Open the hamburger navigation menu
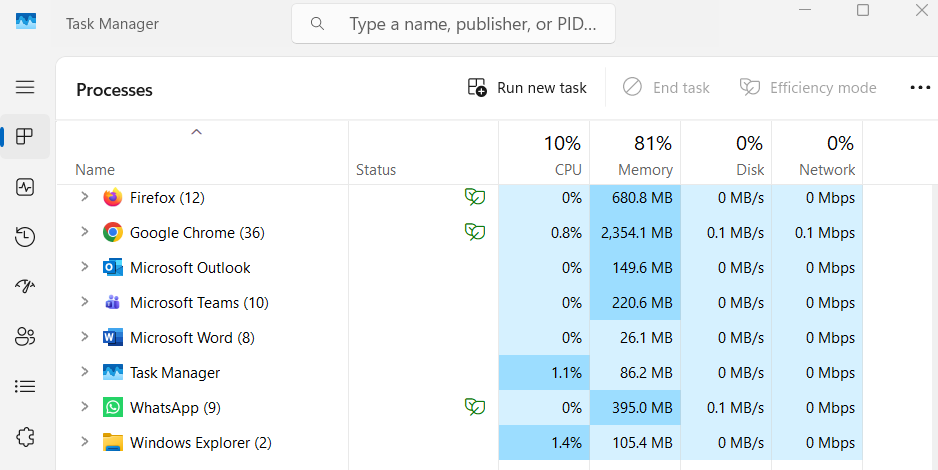 25,87
